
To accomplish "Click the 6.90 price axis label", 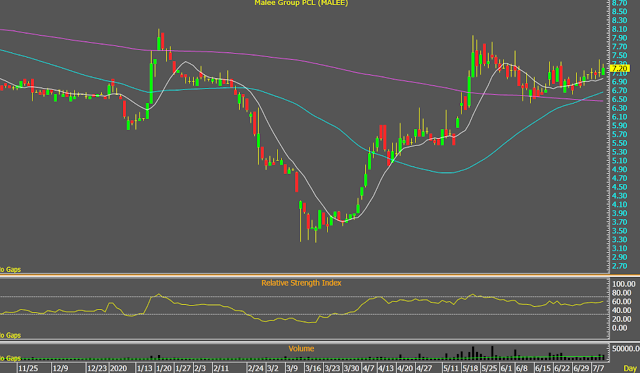I will point(620,82).
